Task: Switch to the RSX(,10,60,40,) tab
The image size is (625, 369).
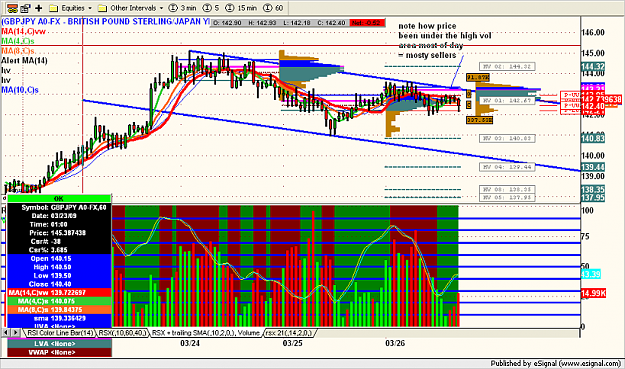Action: click(x=122, y=333)
